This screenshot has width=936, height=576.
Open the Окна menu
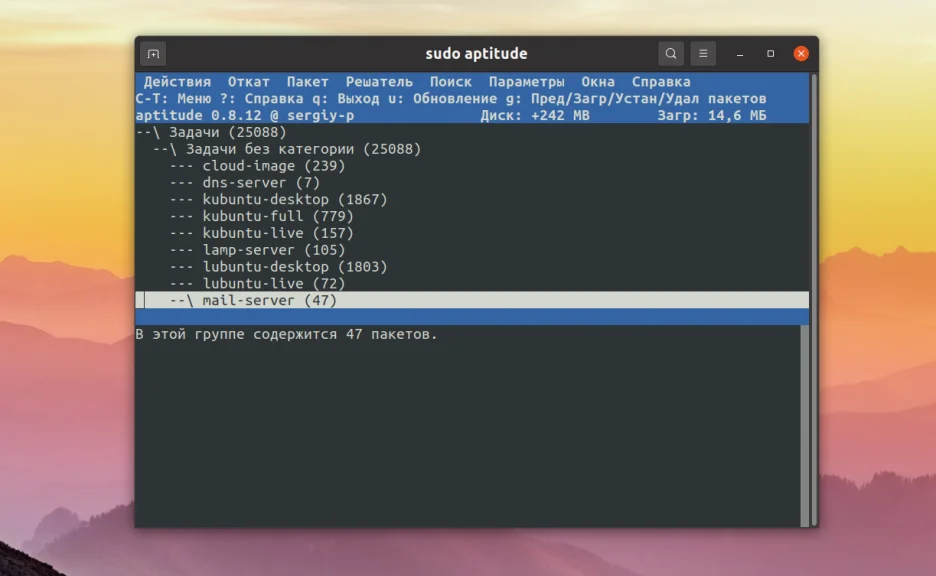(x=599, y=81)
